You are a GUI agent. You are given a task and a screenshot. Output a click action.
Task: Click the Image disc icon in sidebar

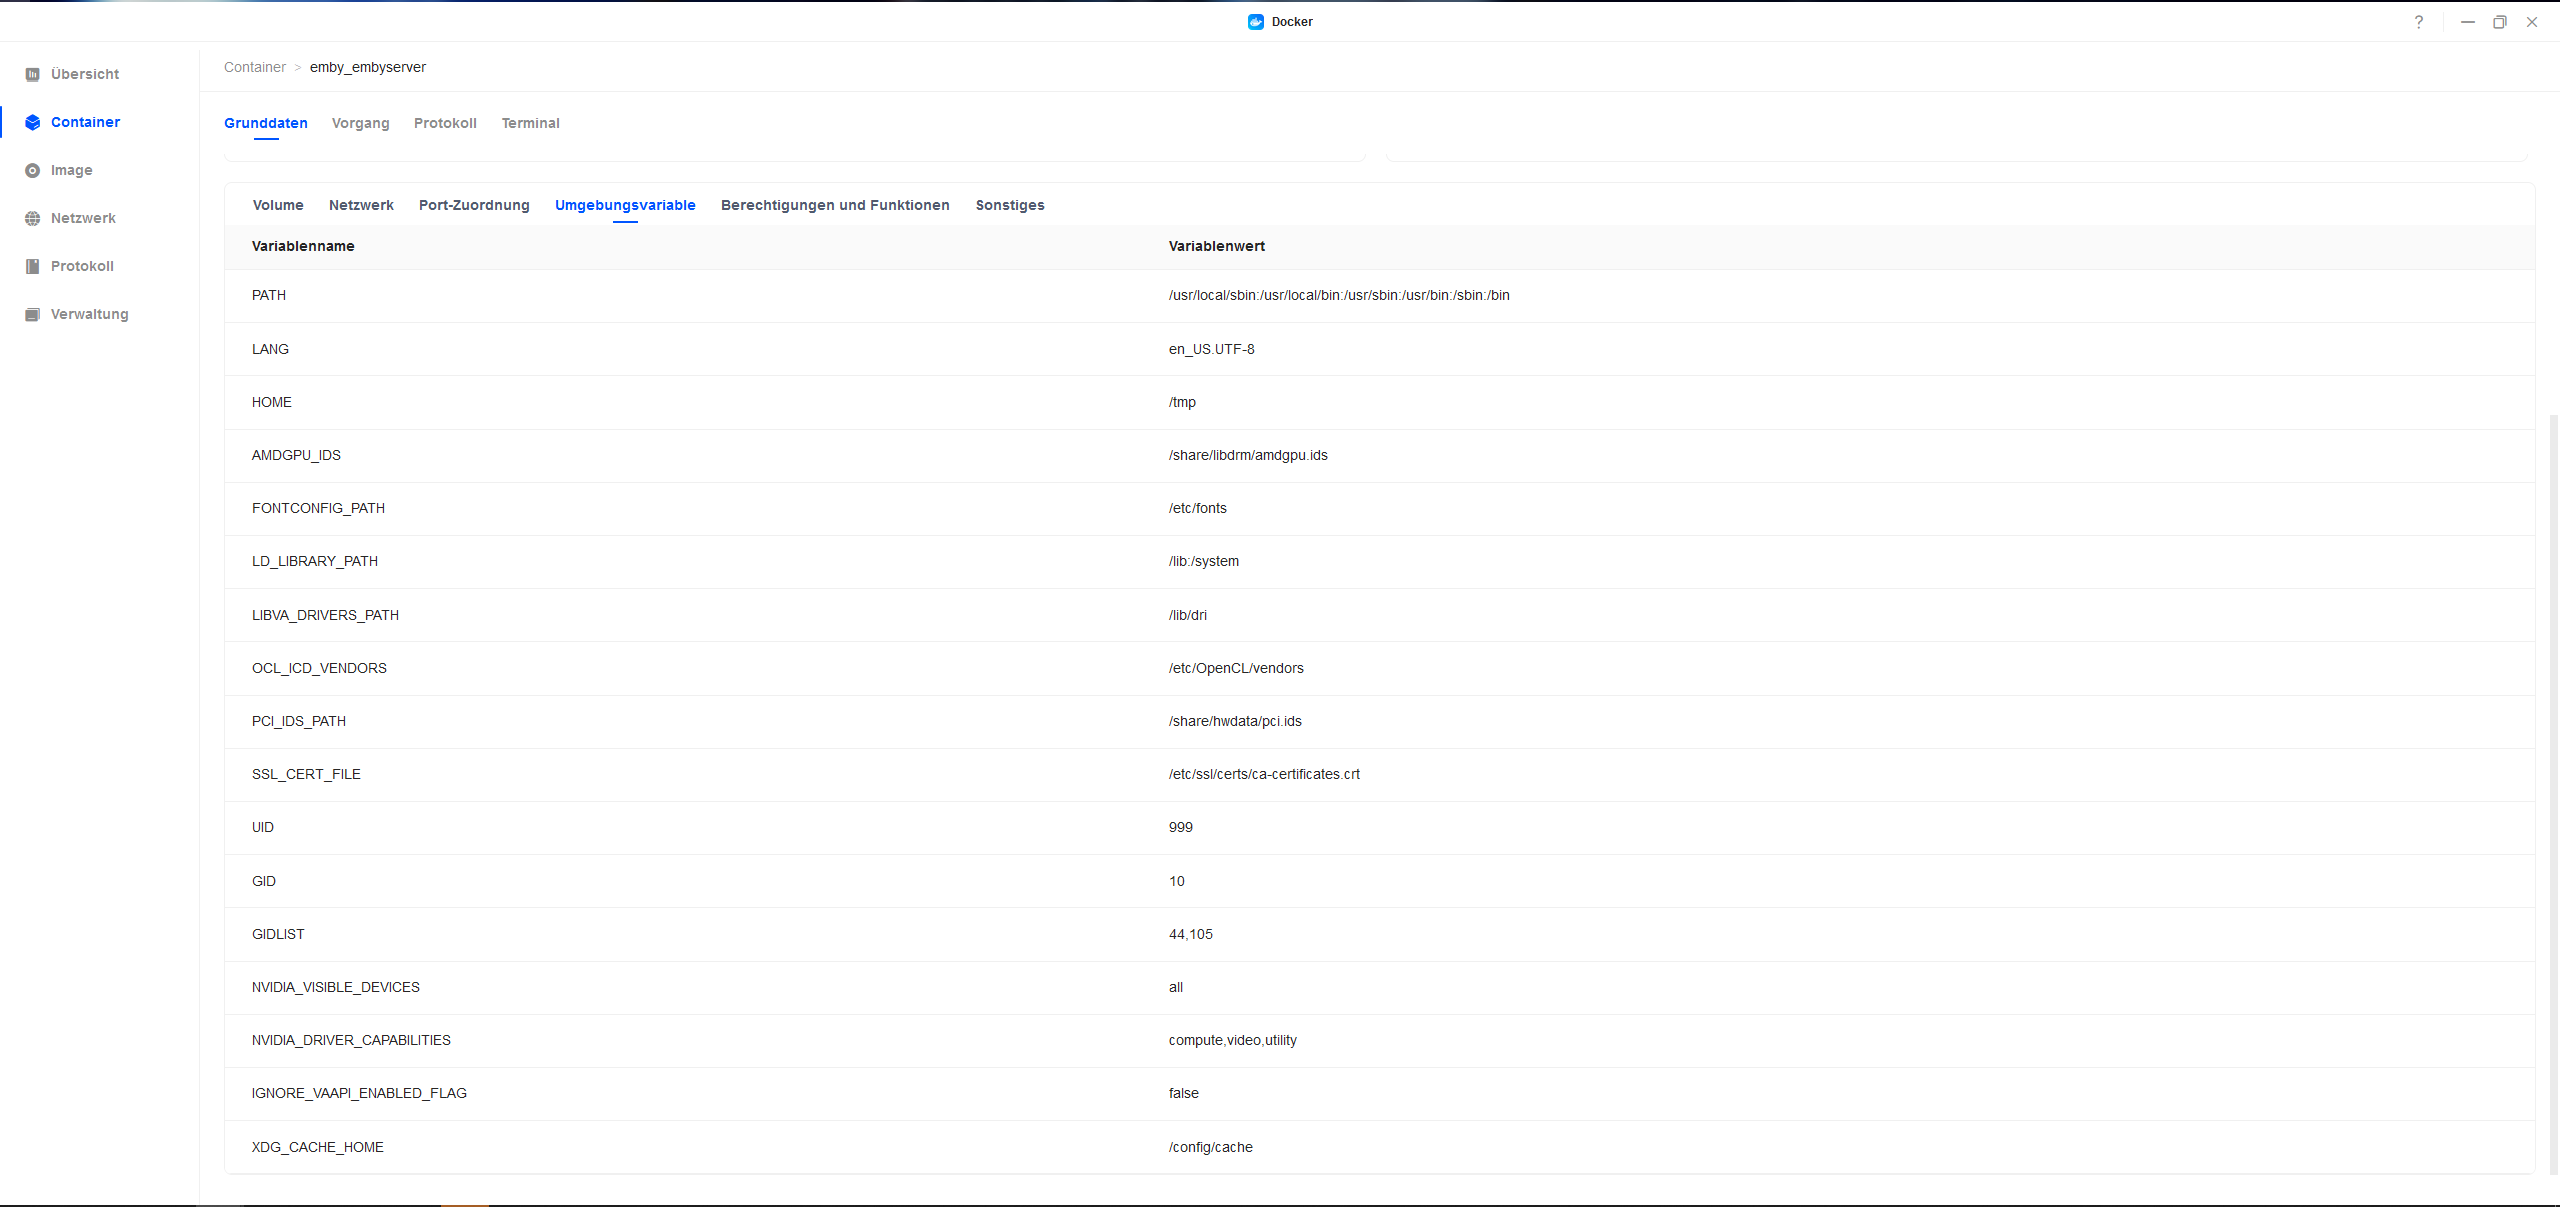point(32,170)
